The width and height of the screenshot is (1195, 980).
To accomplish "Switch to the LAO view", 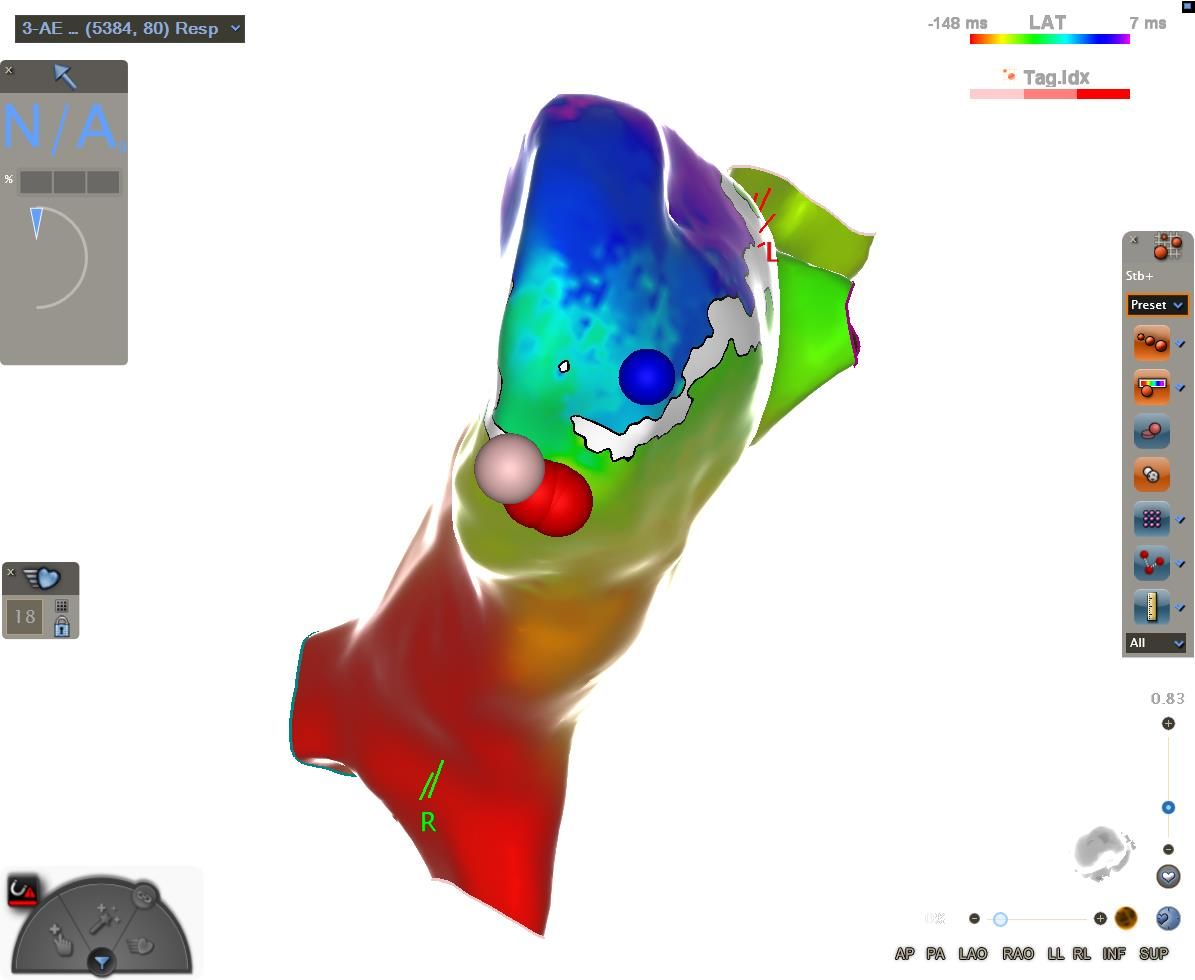I will coord(972,954).
